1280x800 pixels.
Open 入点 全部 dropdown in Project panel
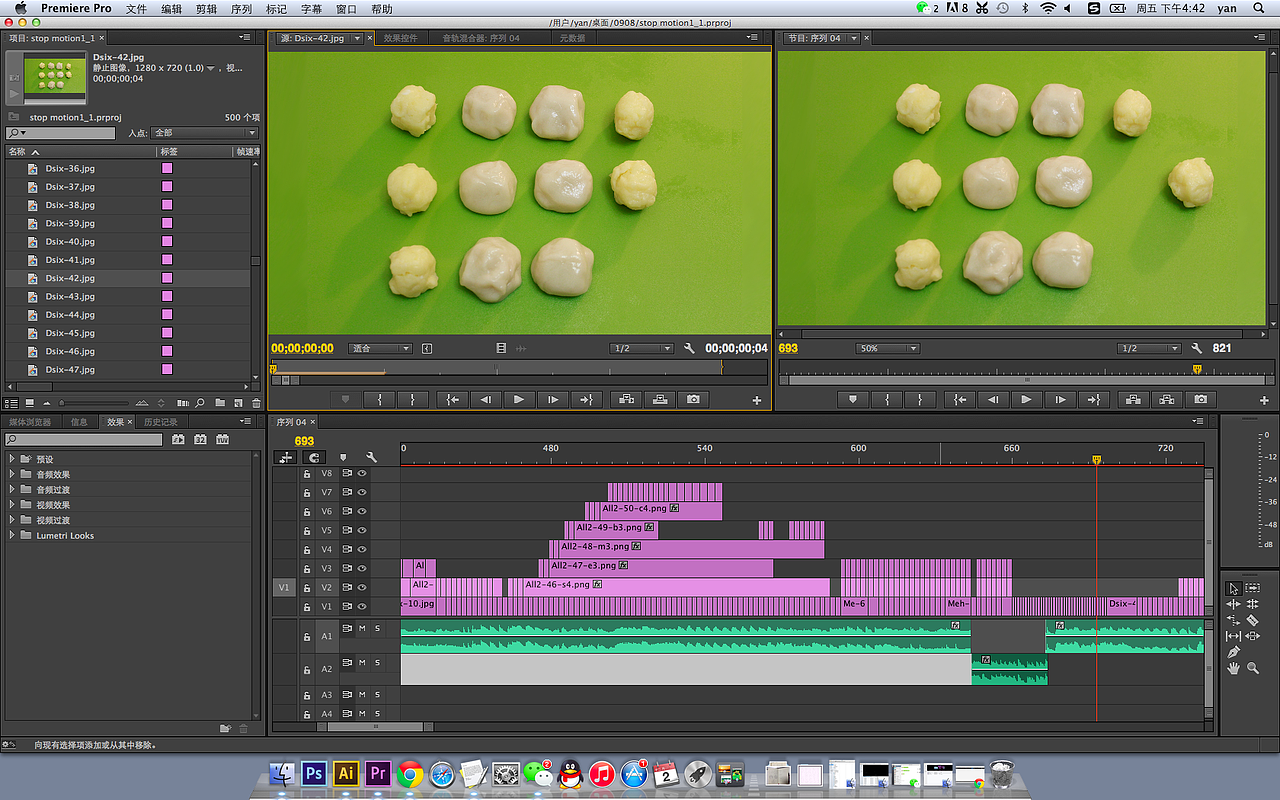coord(204,132)
